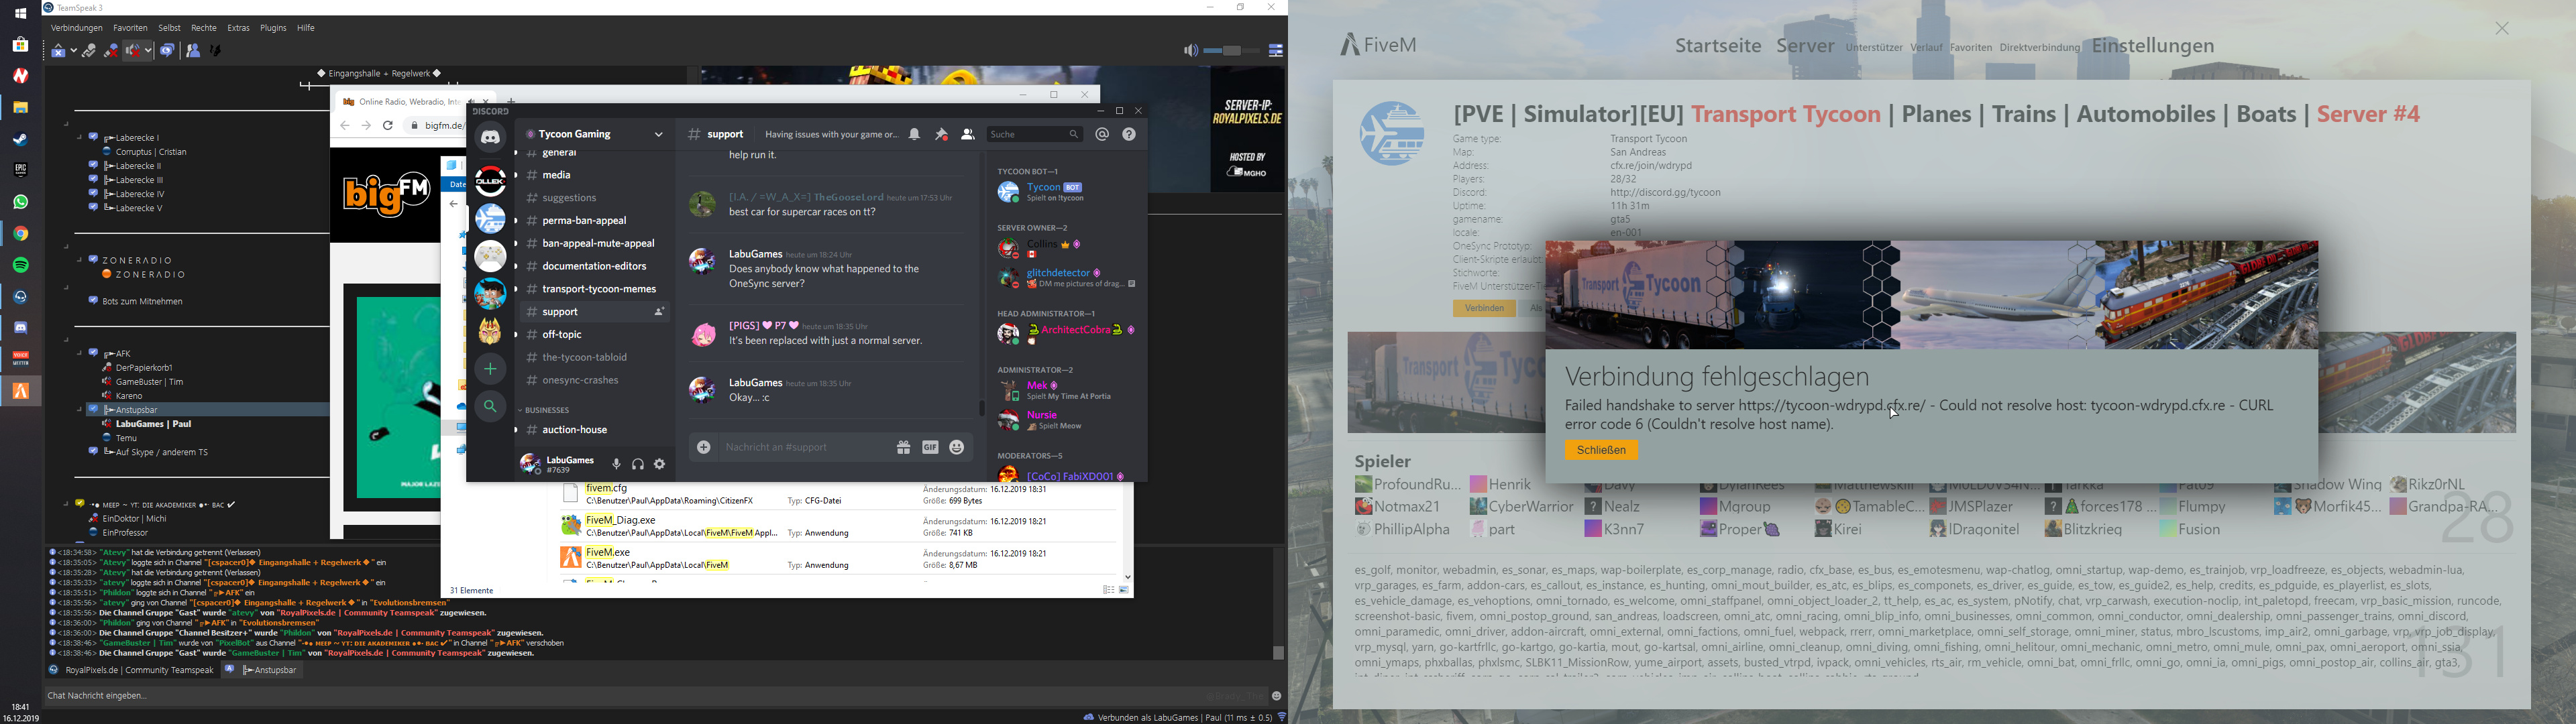The height and width of the screenshot is (724, 2576).
Task: Open the FiveM Startseite tab
Action: click(1718, 46)
